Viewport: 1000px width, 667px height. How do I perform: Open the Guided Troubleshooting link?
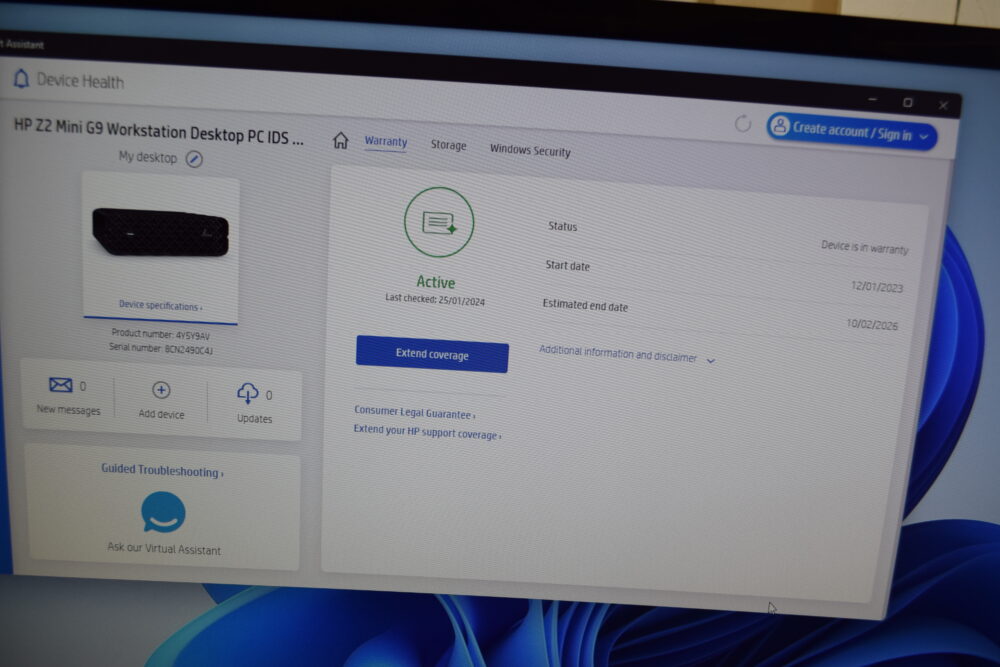pyautogui.click(x=162, y=471)
